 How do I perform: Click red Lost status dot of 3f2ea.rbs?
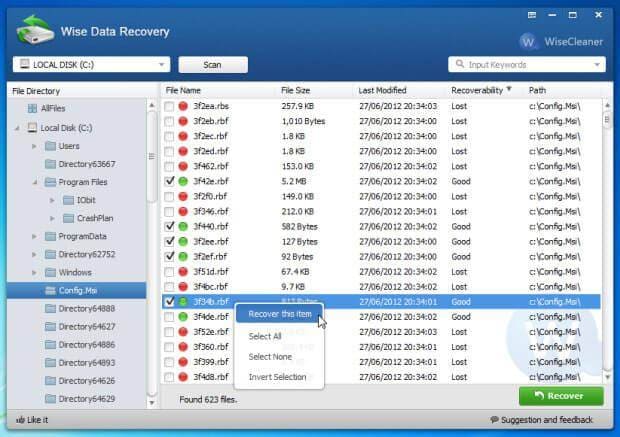click(x=183, y=106)
